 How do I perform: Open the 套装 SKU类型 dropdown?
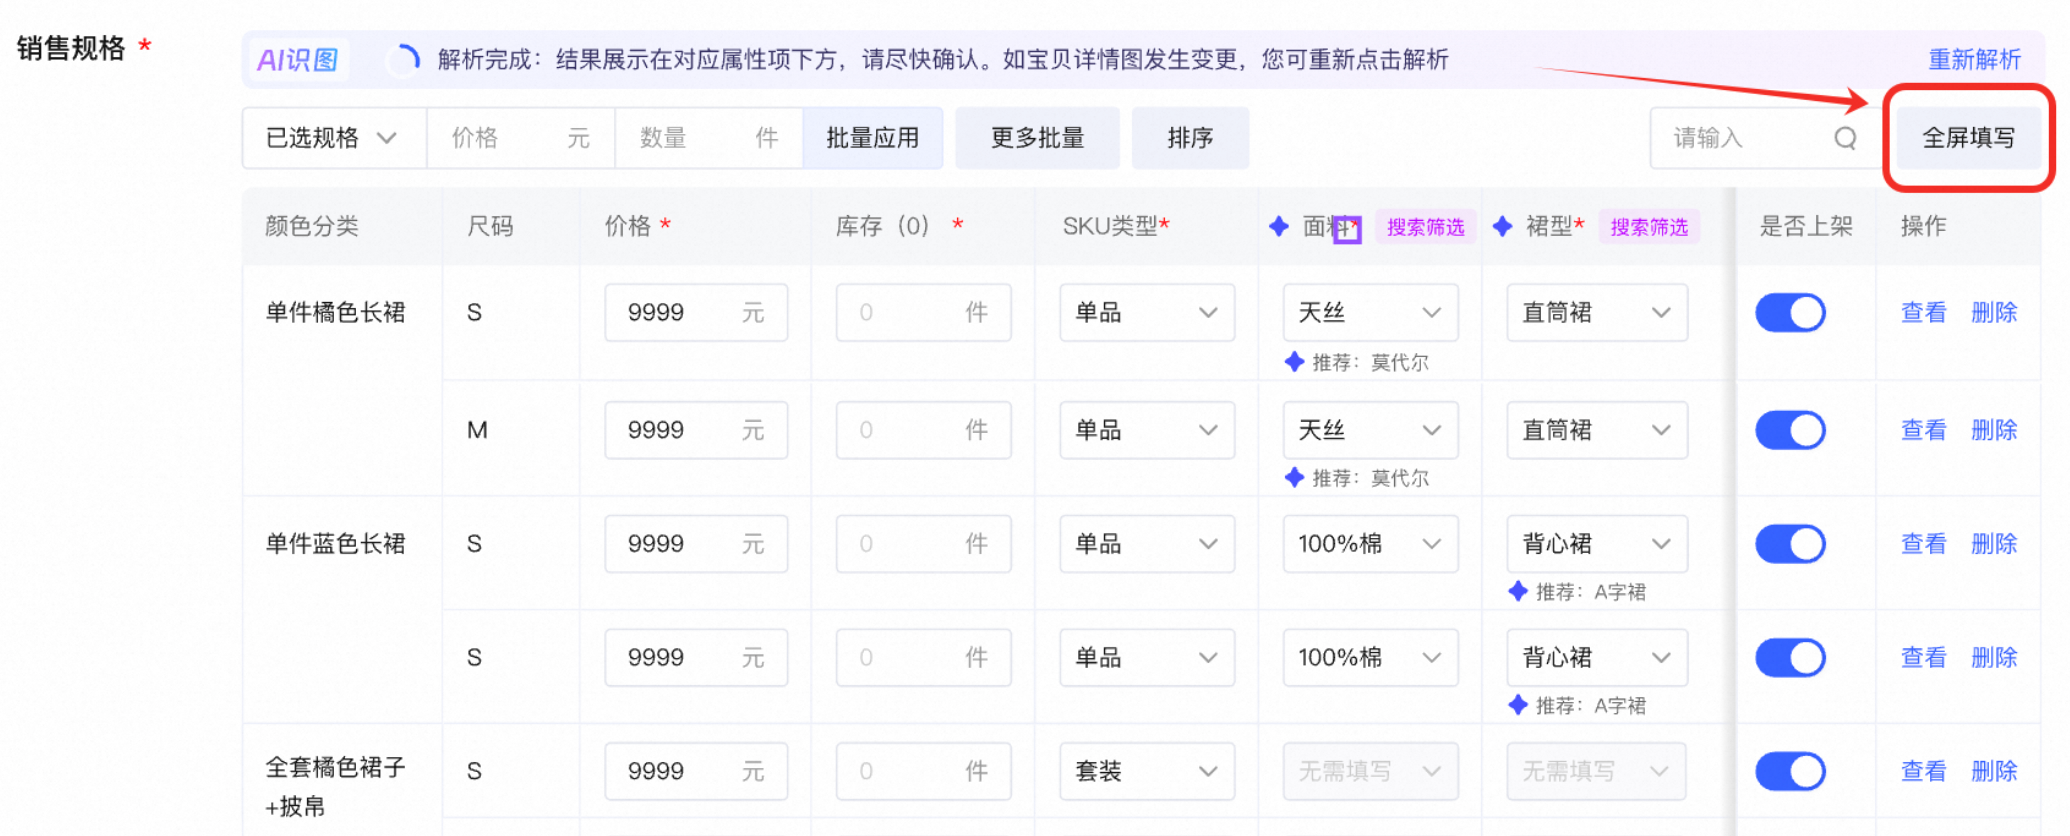1147,771
